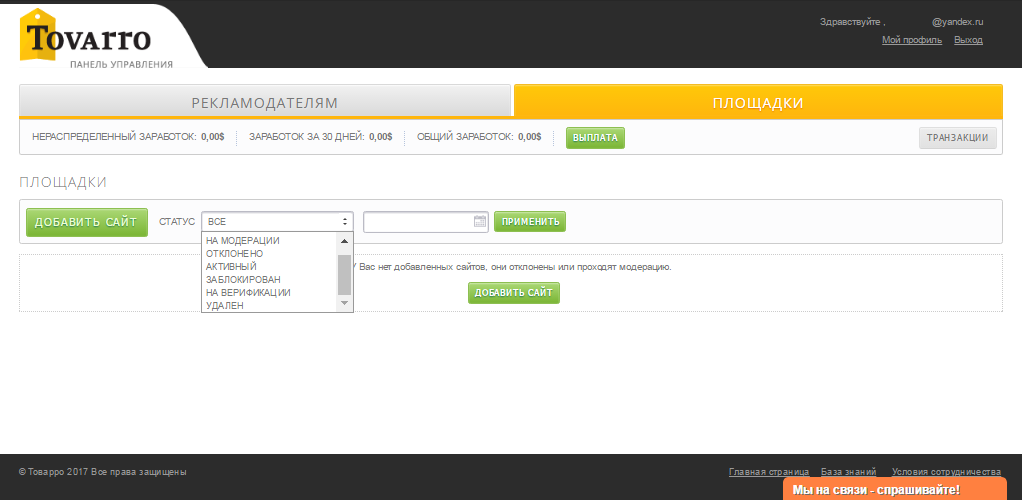
Task: Pick УДАЛЕН status option
Action: click(225, 306)
